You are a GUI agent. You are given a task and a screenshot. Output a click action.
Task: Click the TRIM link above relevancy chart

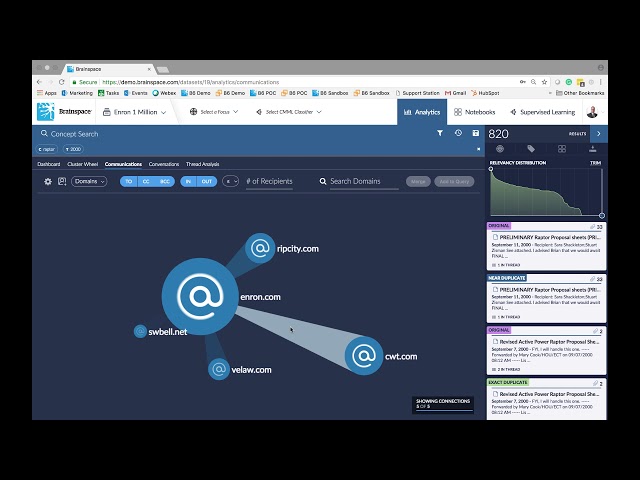pyautogui.click(x=595, y=163)
